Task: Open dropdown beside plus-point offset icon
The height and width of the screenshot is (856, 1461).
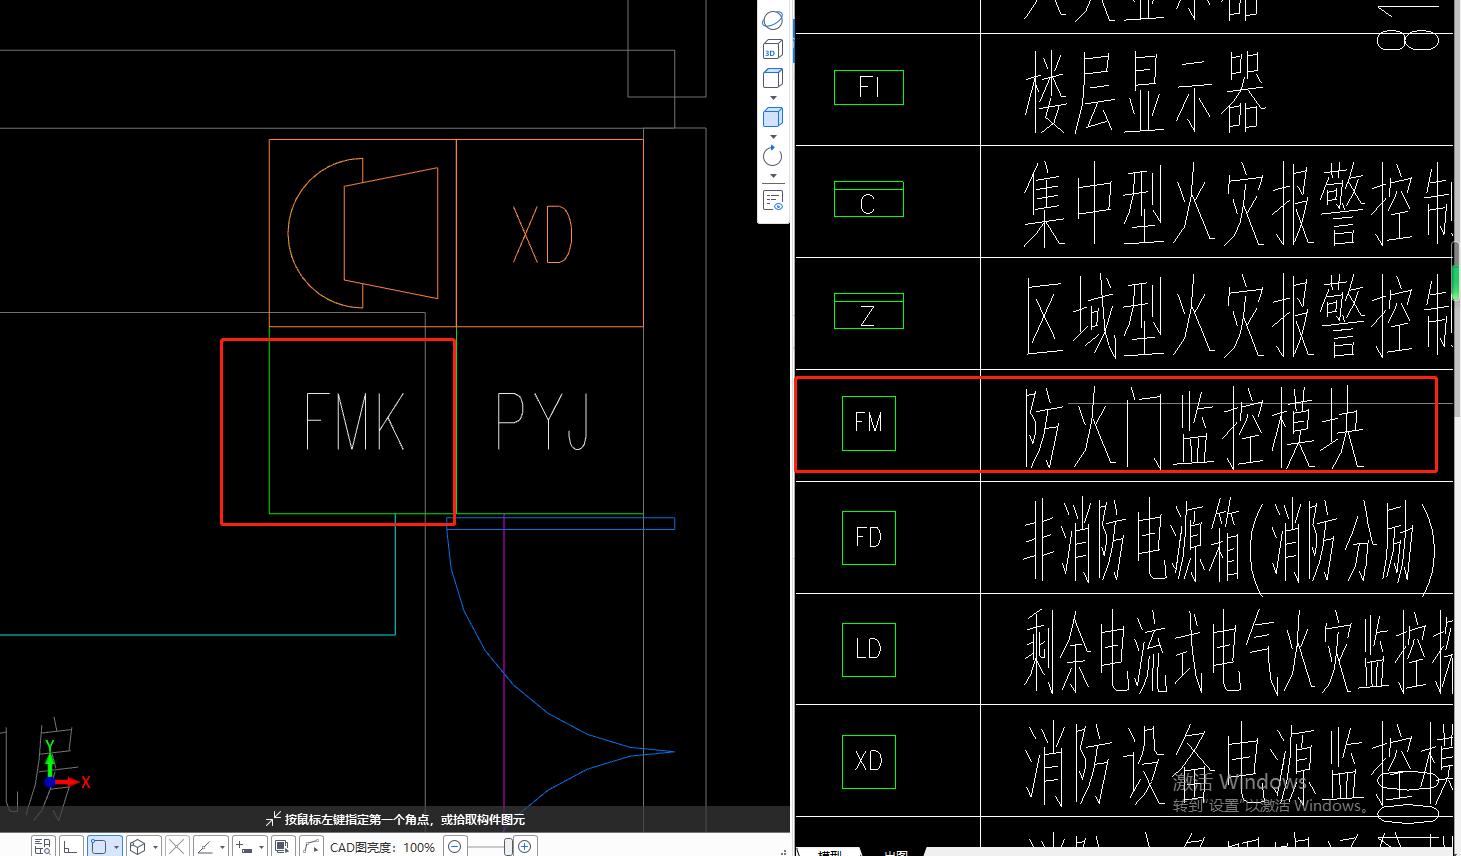Action: tap(261, 847)
